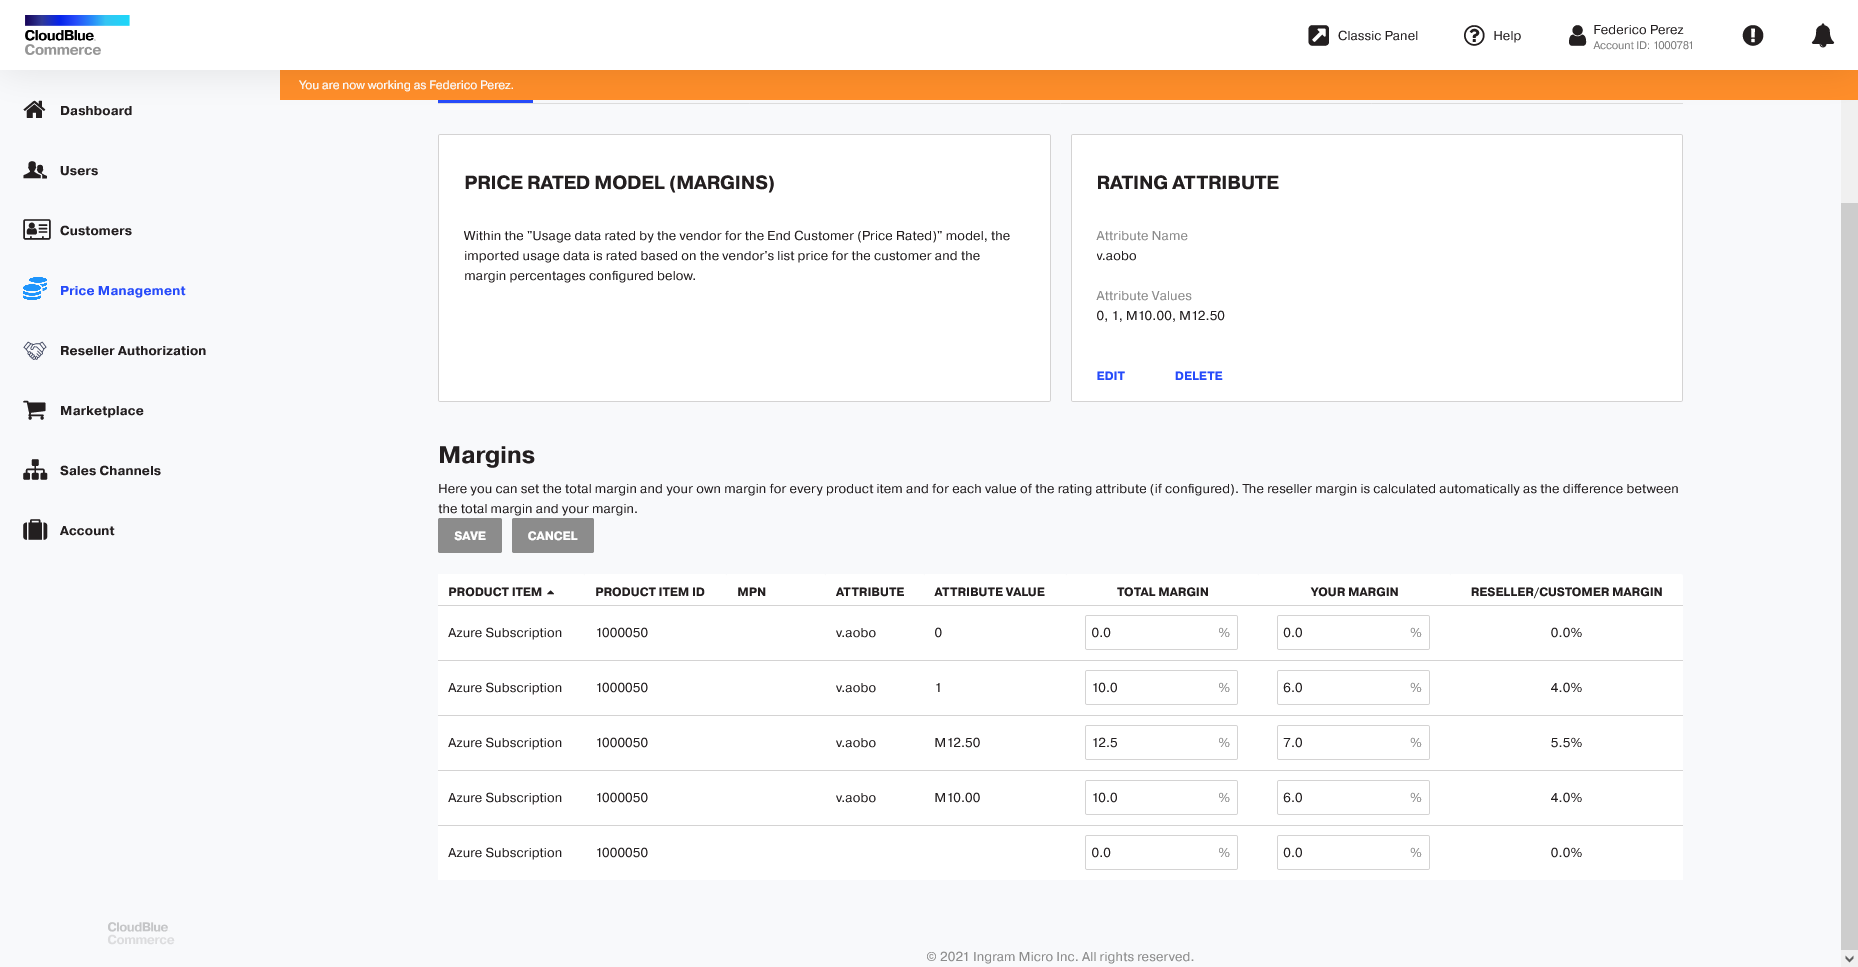
Task: Open the exclamation alert icon
Action: tap(1753, 35)
